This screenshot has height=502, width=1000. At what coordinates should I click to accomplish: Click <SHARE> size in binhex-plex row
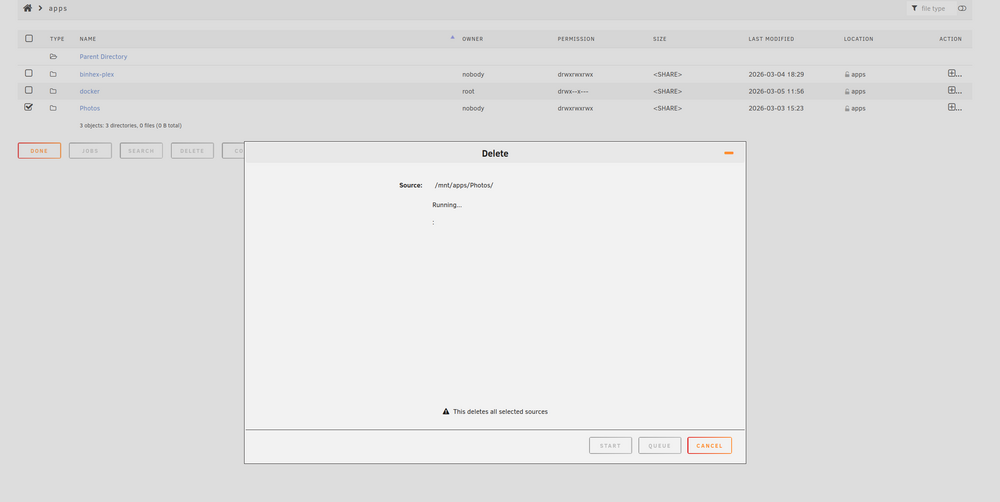coord(667,75)
